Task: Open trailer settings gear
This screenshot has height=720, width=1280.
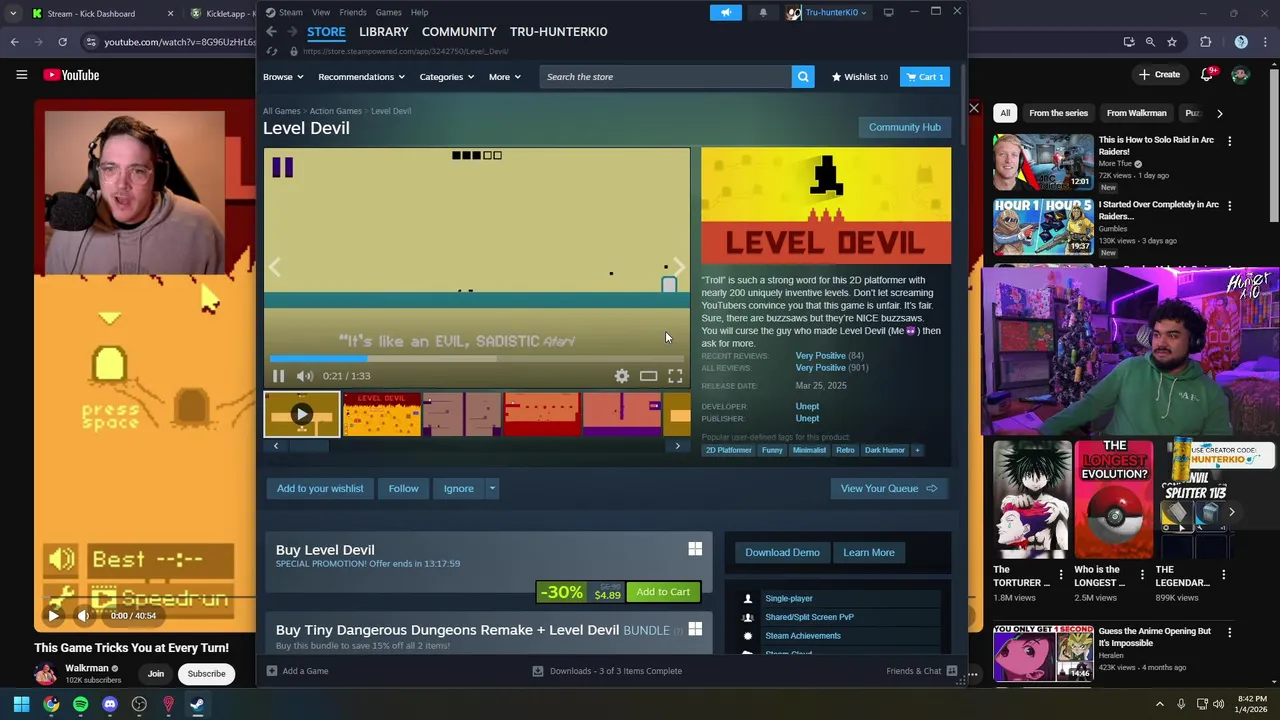Action: pos(622,376)
